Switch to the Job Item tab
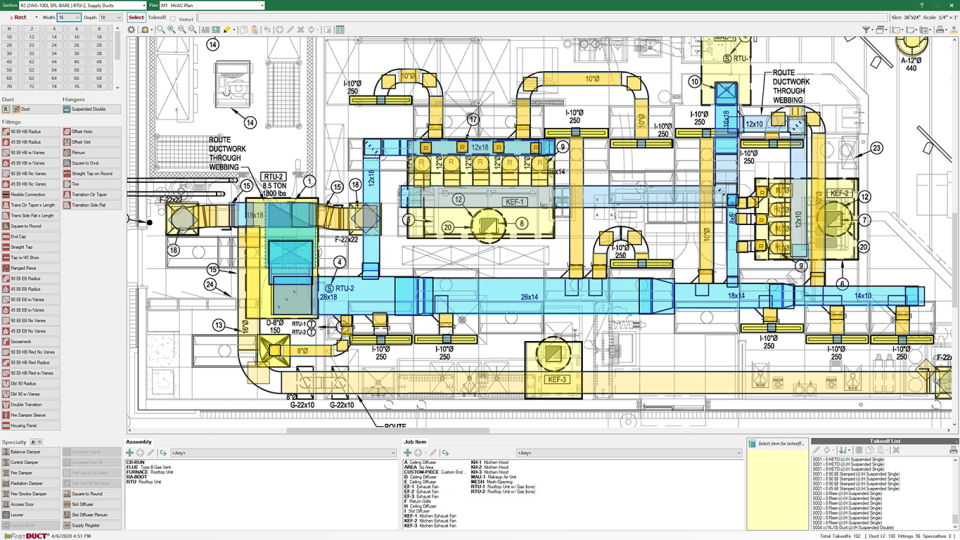 point(415,441)
